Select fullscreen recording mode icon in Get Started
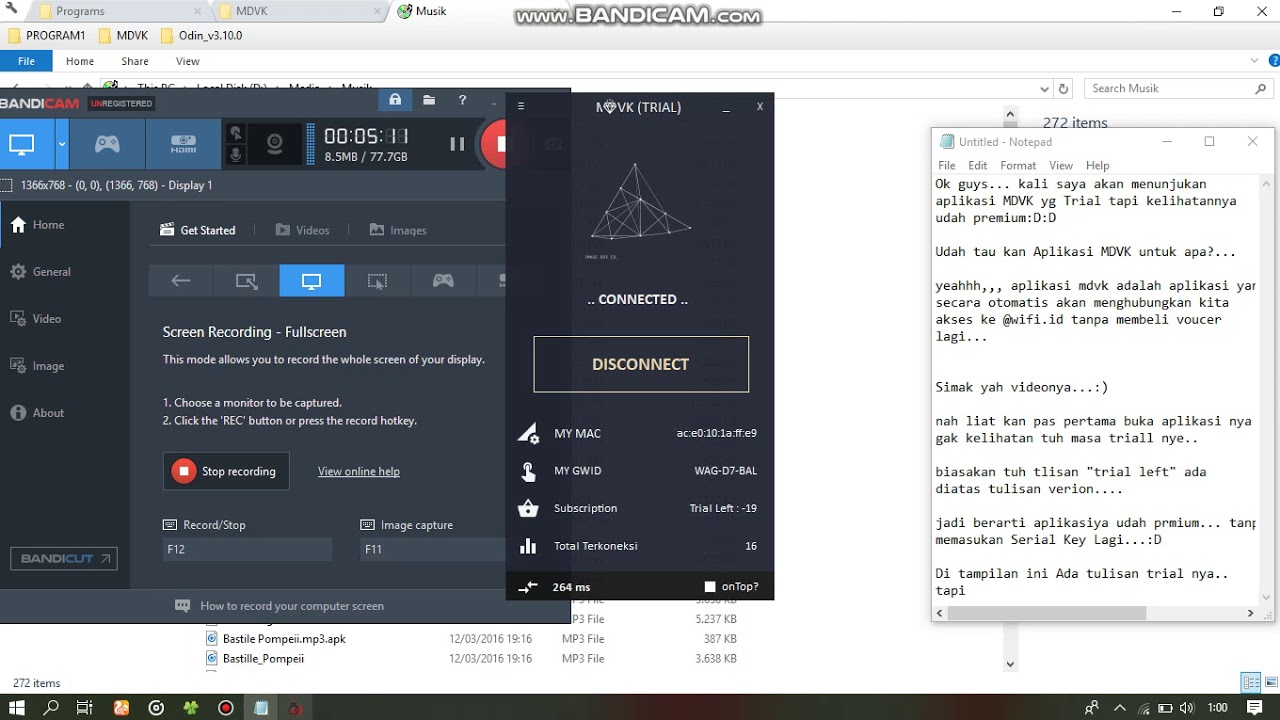Viewport: 1280px width, 720px height. 312,281
